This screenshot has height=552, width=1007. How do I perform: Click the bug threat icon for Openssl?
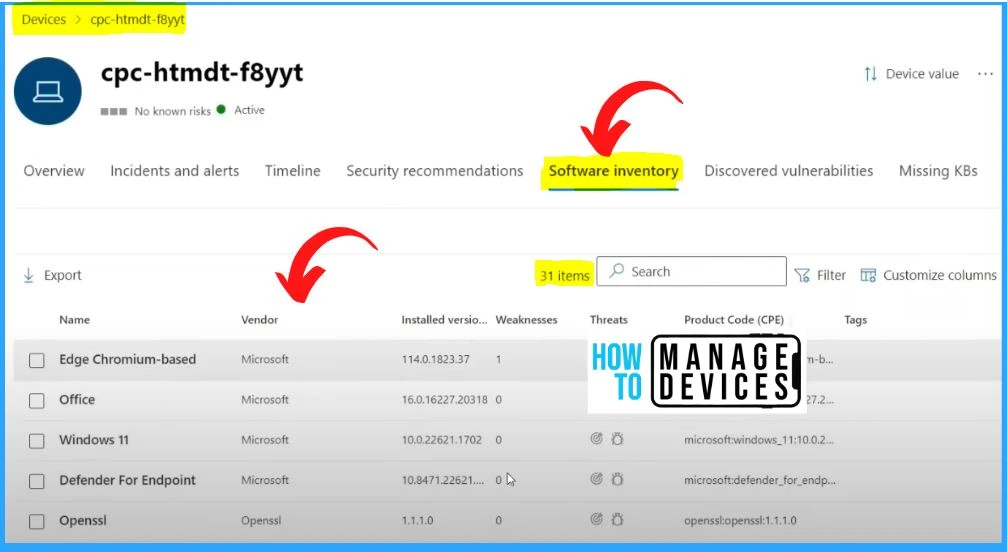617,519
